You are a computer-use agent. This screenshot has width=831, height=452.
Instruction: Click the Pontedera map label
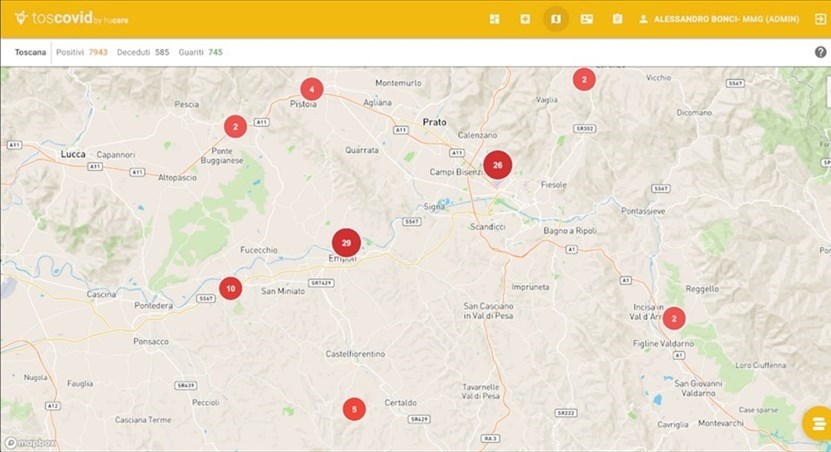point(153,305)
